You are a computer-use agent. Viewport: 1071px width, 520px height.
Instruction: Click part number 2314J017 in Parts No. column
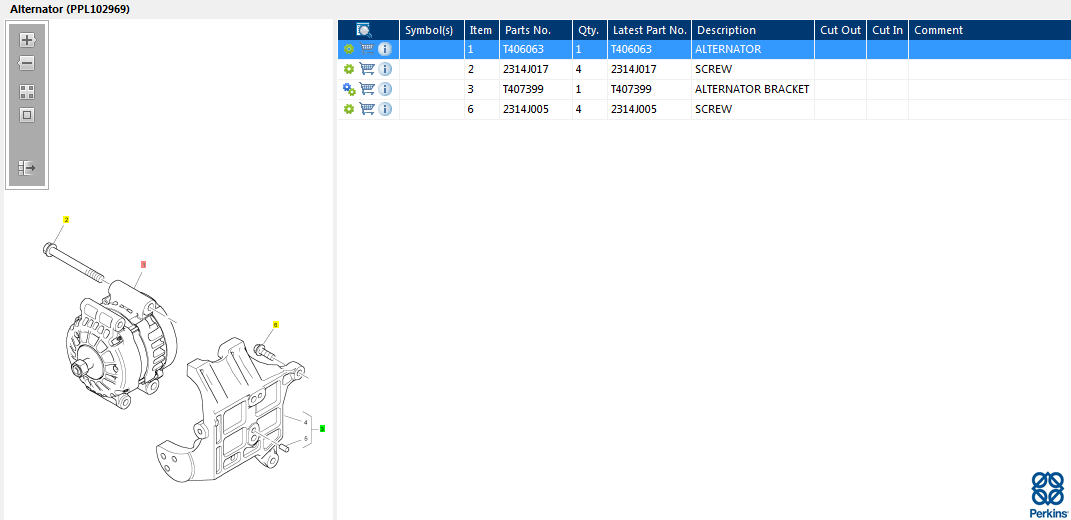click(525, 69)
